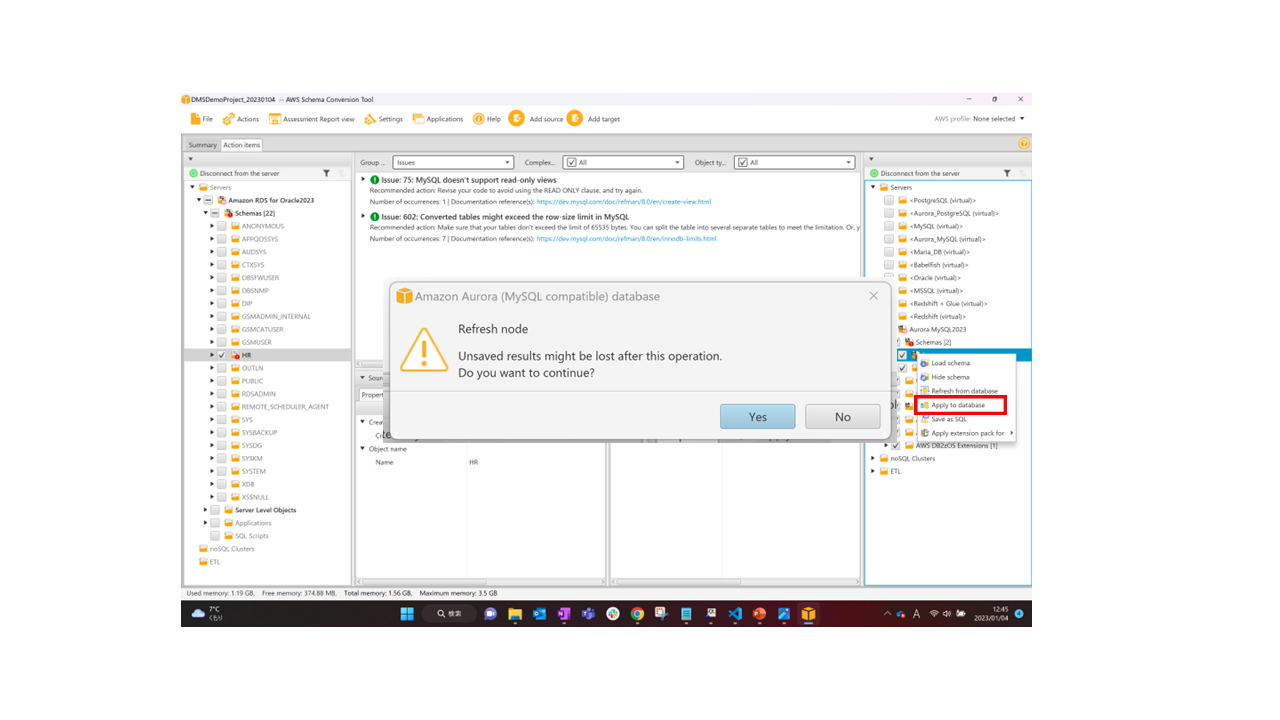The width and height of the screenshot is (1280, 720).
Task: Click Yes in the Refresh node dialog
Action: point(758,417)
